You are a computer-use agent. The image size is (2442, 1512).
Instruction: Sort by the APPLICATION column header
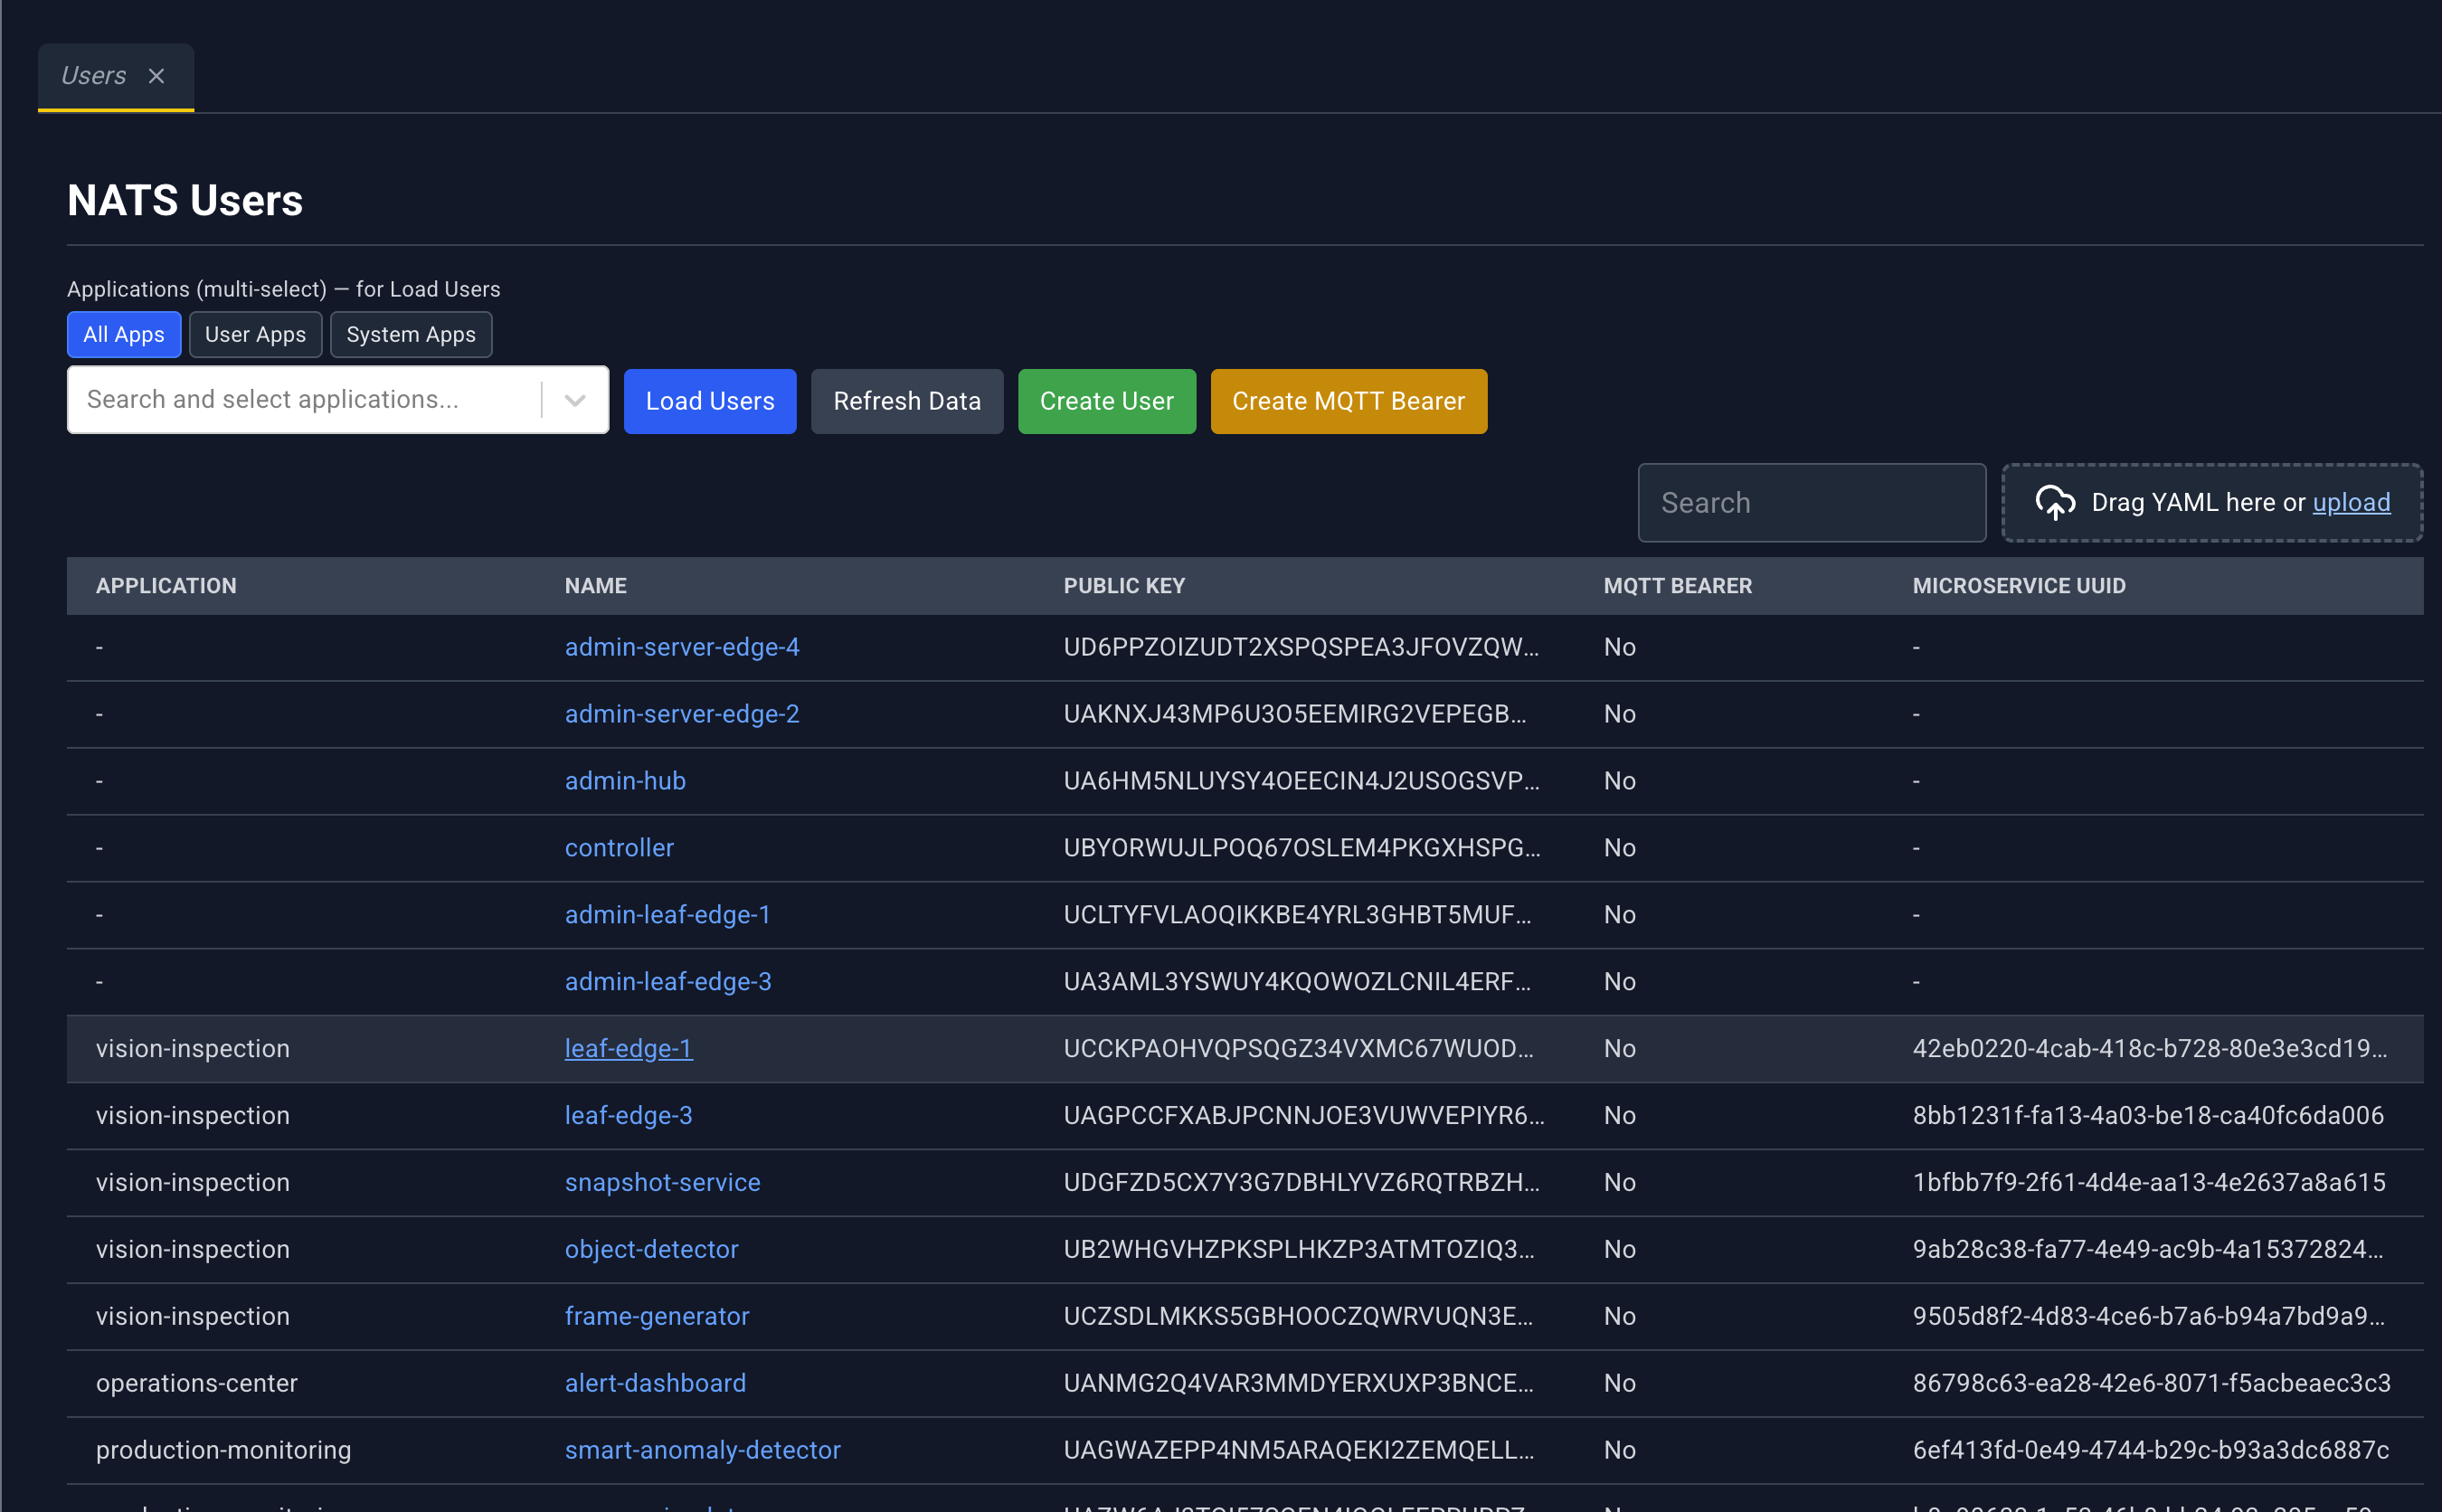click(166, 586)
